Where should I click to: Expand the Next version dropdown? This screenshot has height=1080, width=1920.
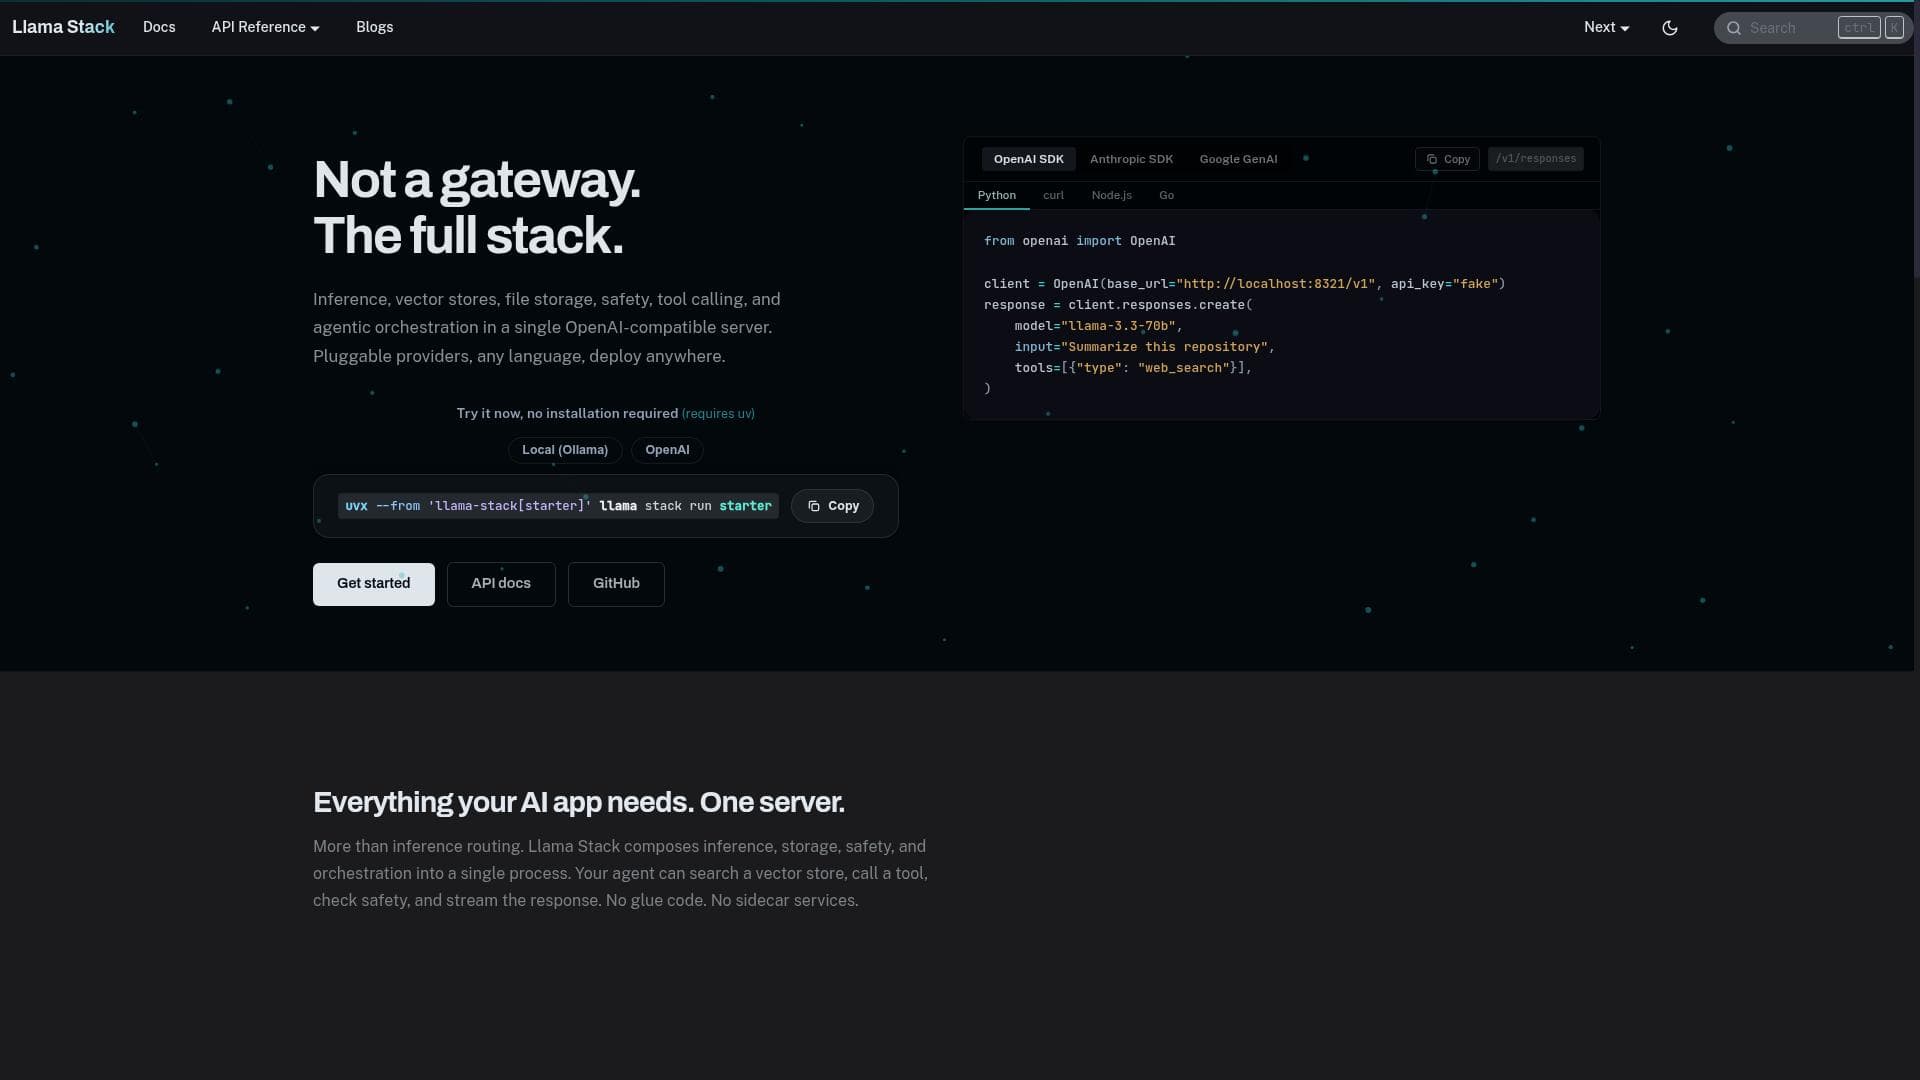[1606, 27]
